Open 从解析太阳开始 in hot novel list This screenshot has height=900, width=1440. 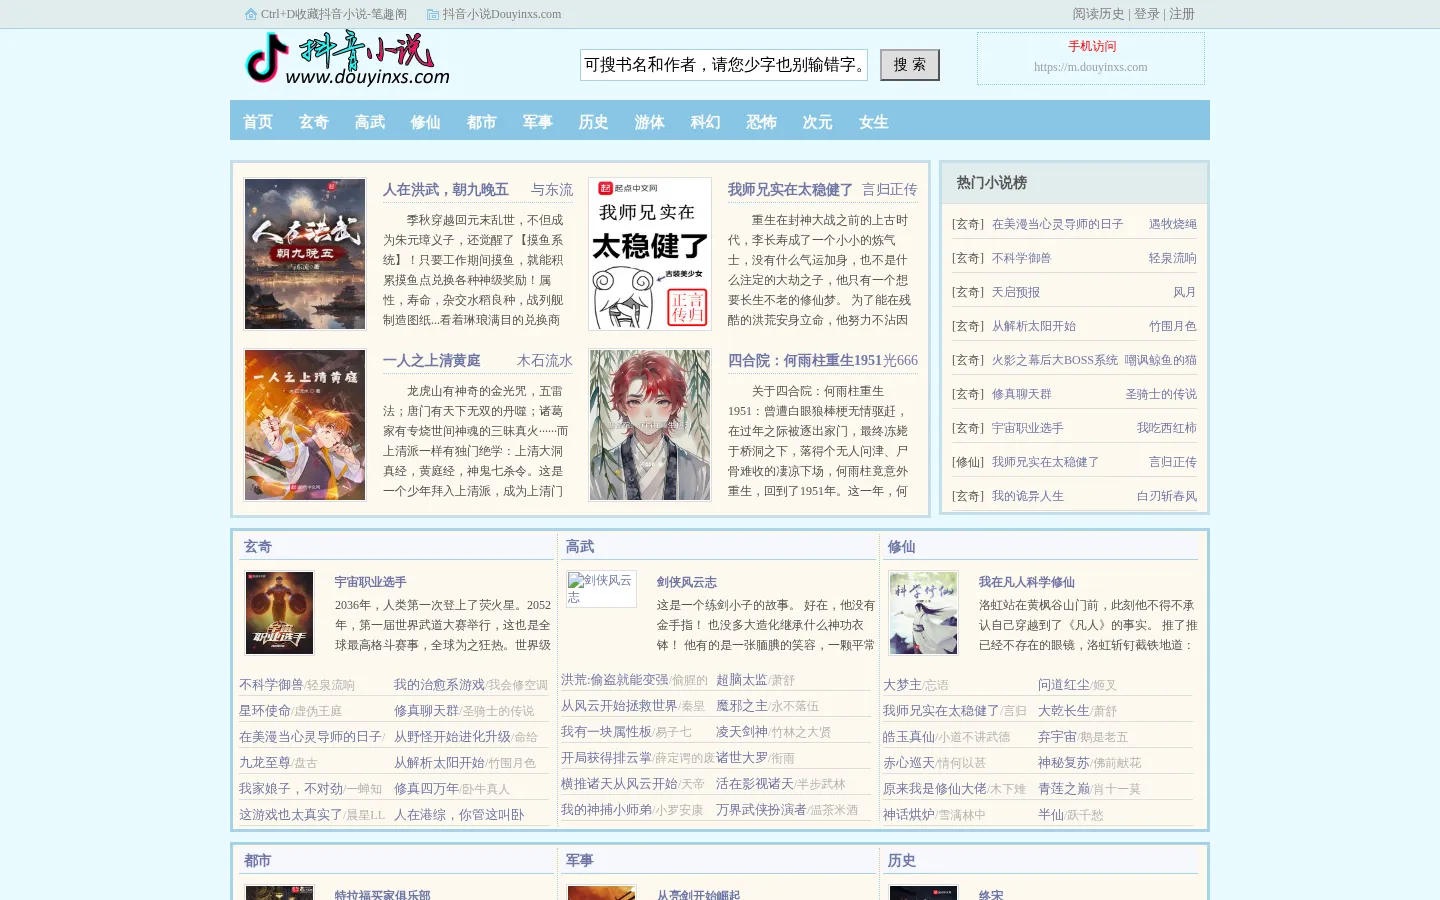(x=1034, y=326)
